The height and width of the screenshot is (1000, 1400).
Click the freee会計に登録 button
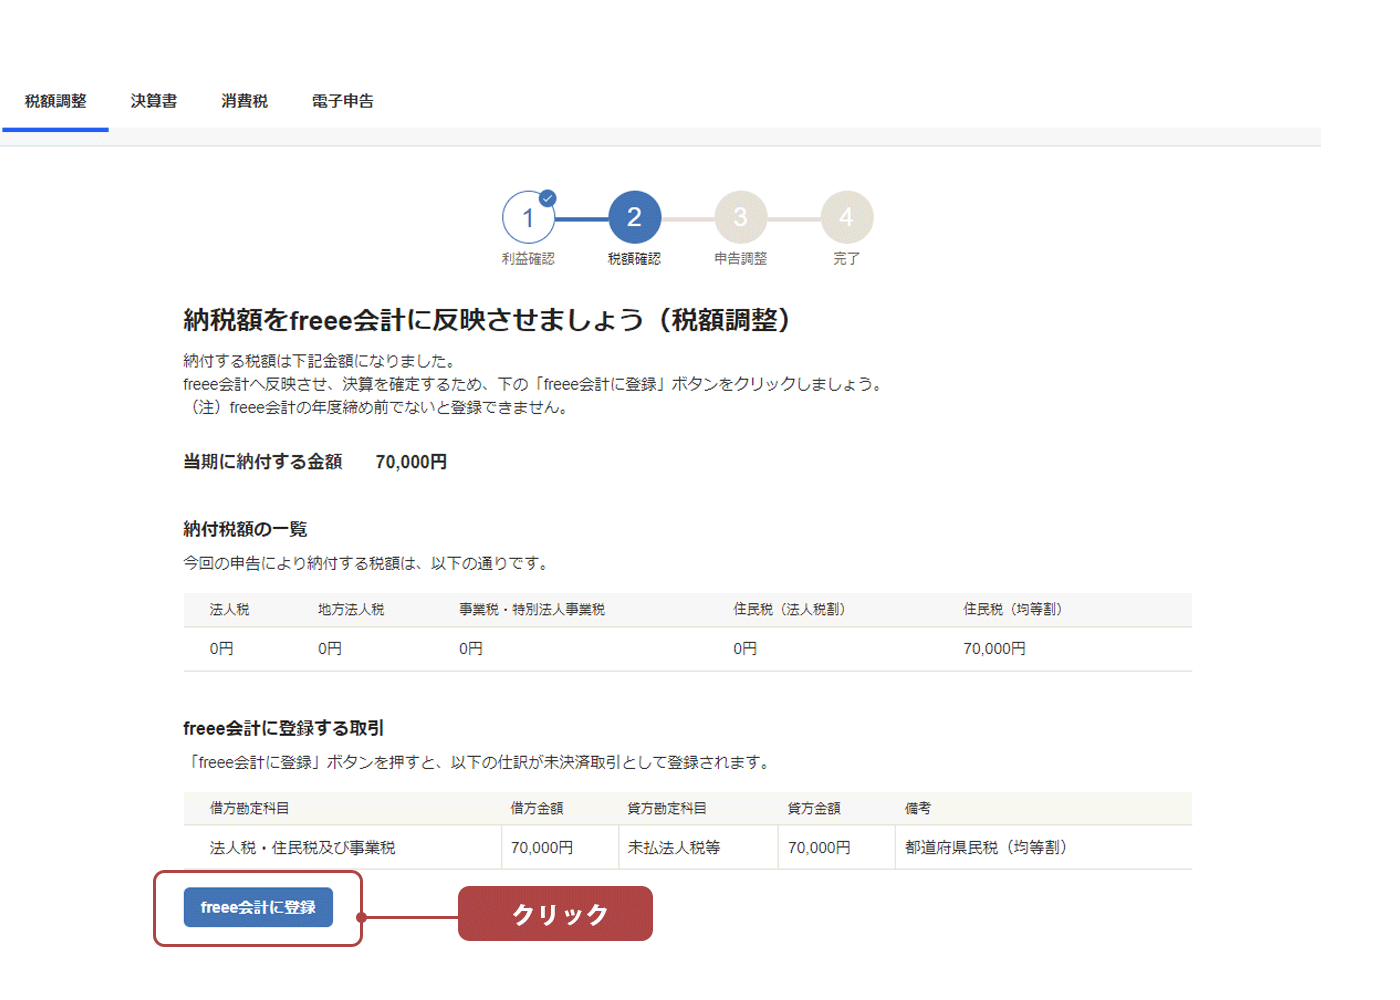click(258, 907)
